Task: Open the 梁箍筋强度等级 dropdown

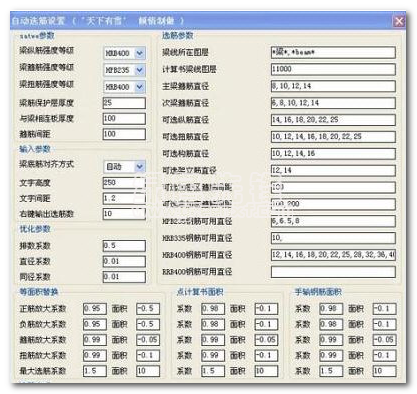Action: 140,70
